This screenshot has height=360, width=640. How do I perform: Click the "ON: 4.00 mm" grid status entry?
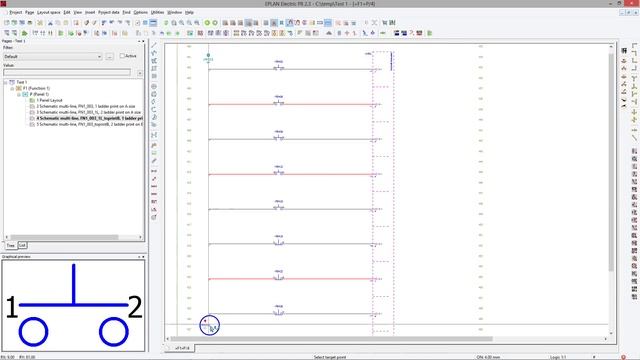pyautogui.click(x=488, y=357)
